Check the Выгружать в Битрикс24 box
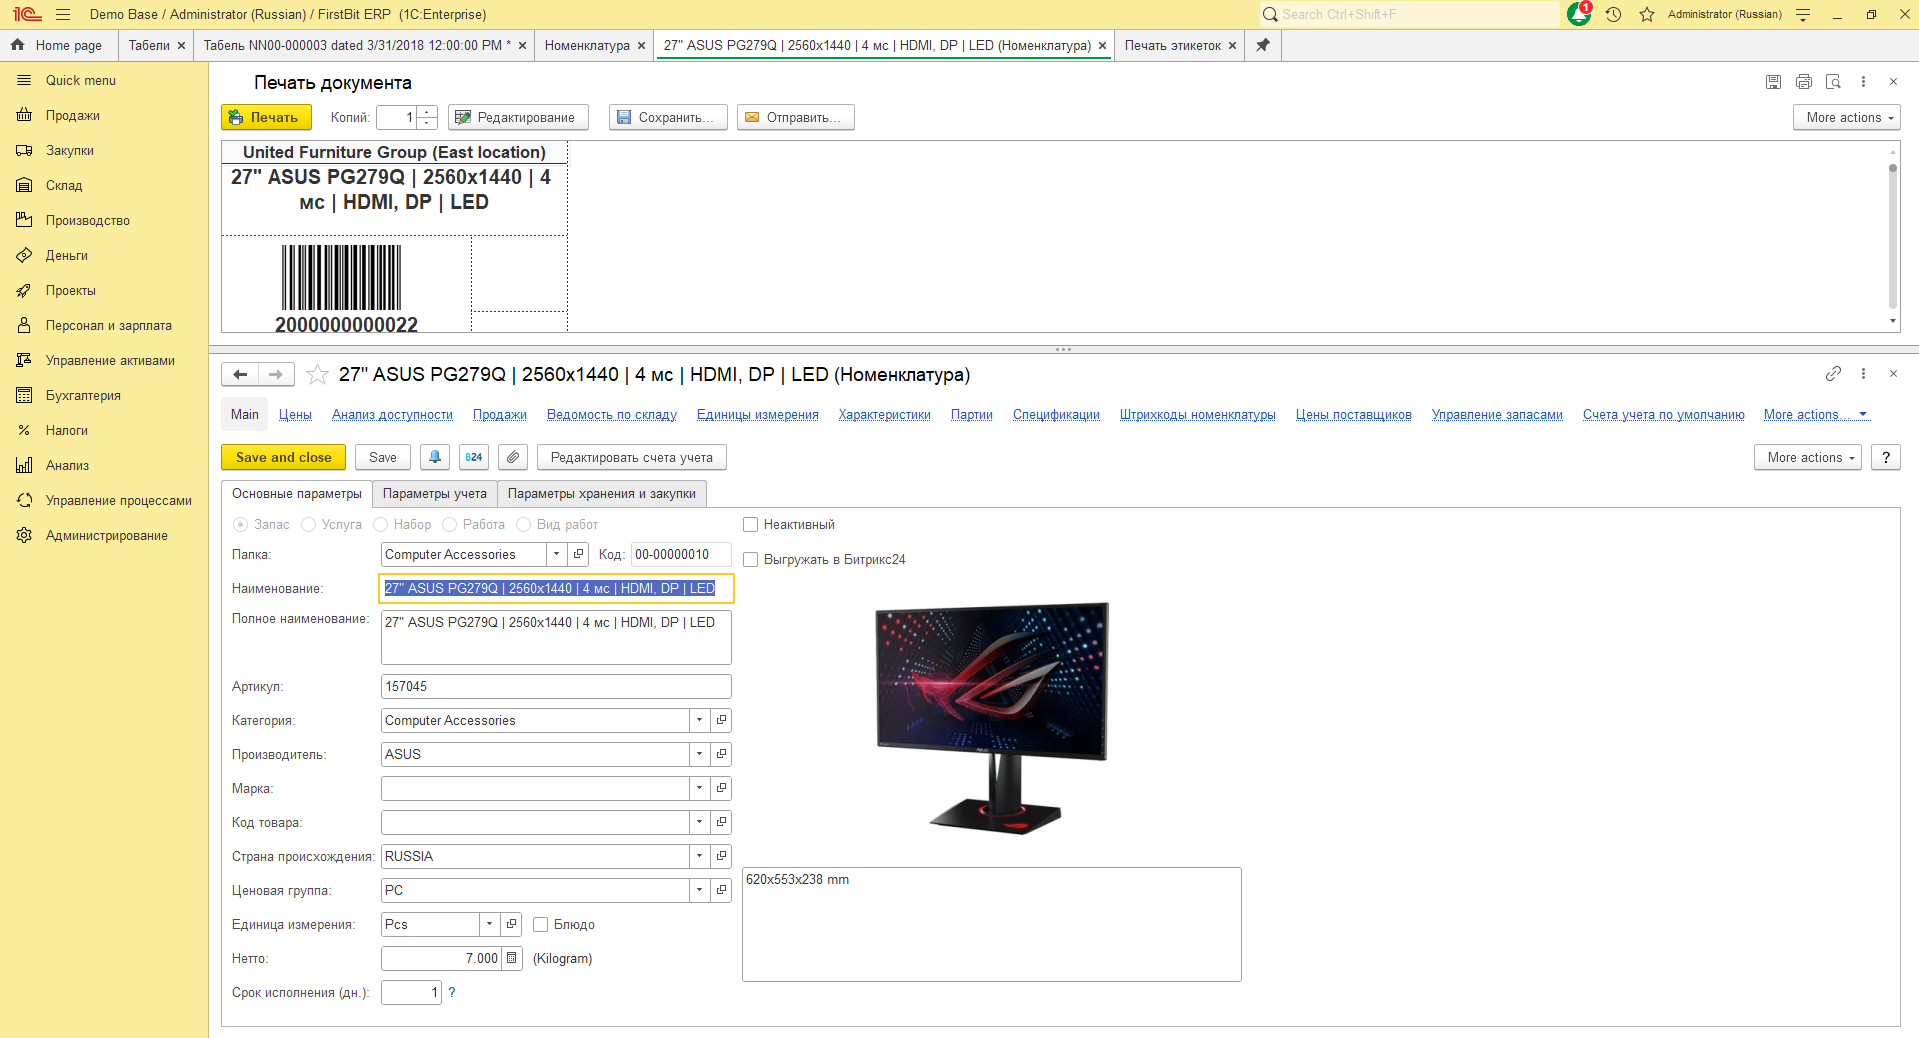Viewport: 1919px width, 1038px height. point(751,560)
